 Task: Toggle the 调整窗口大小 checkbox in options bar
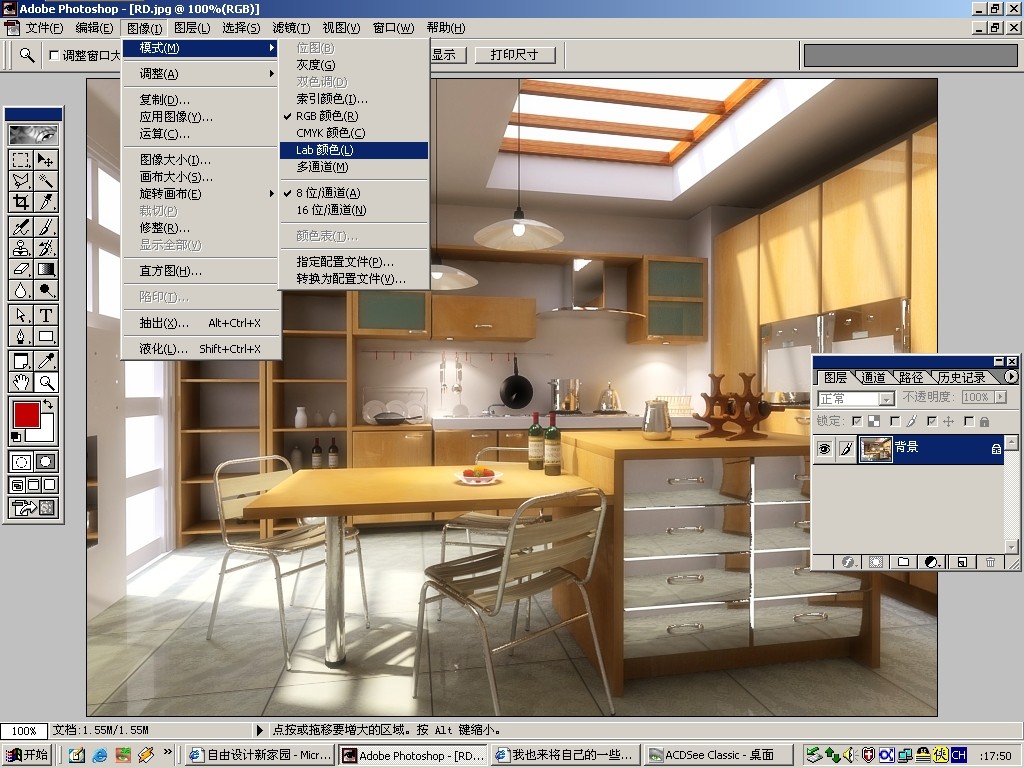[54, 56]
